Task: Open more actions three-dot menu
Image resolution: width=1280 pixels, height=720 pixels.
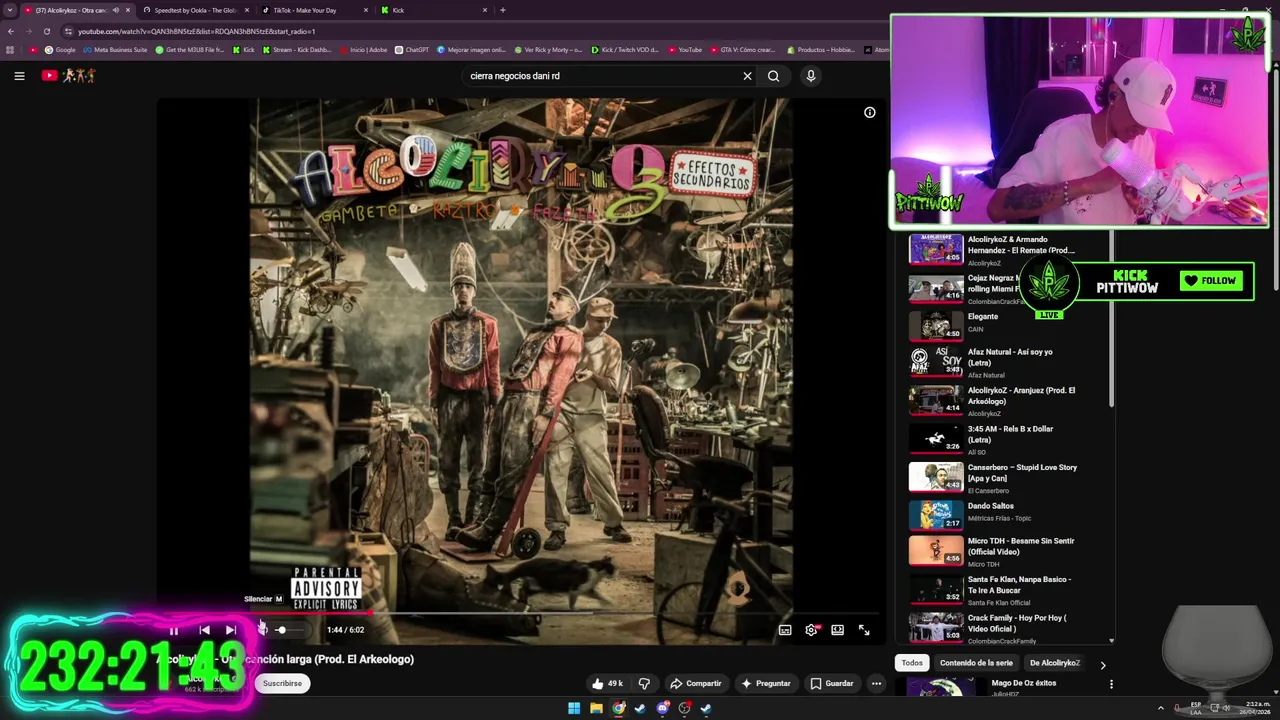Action: tap(876, 683)
